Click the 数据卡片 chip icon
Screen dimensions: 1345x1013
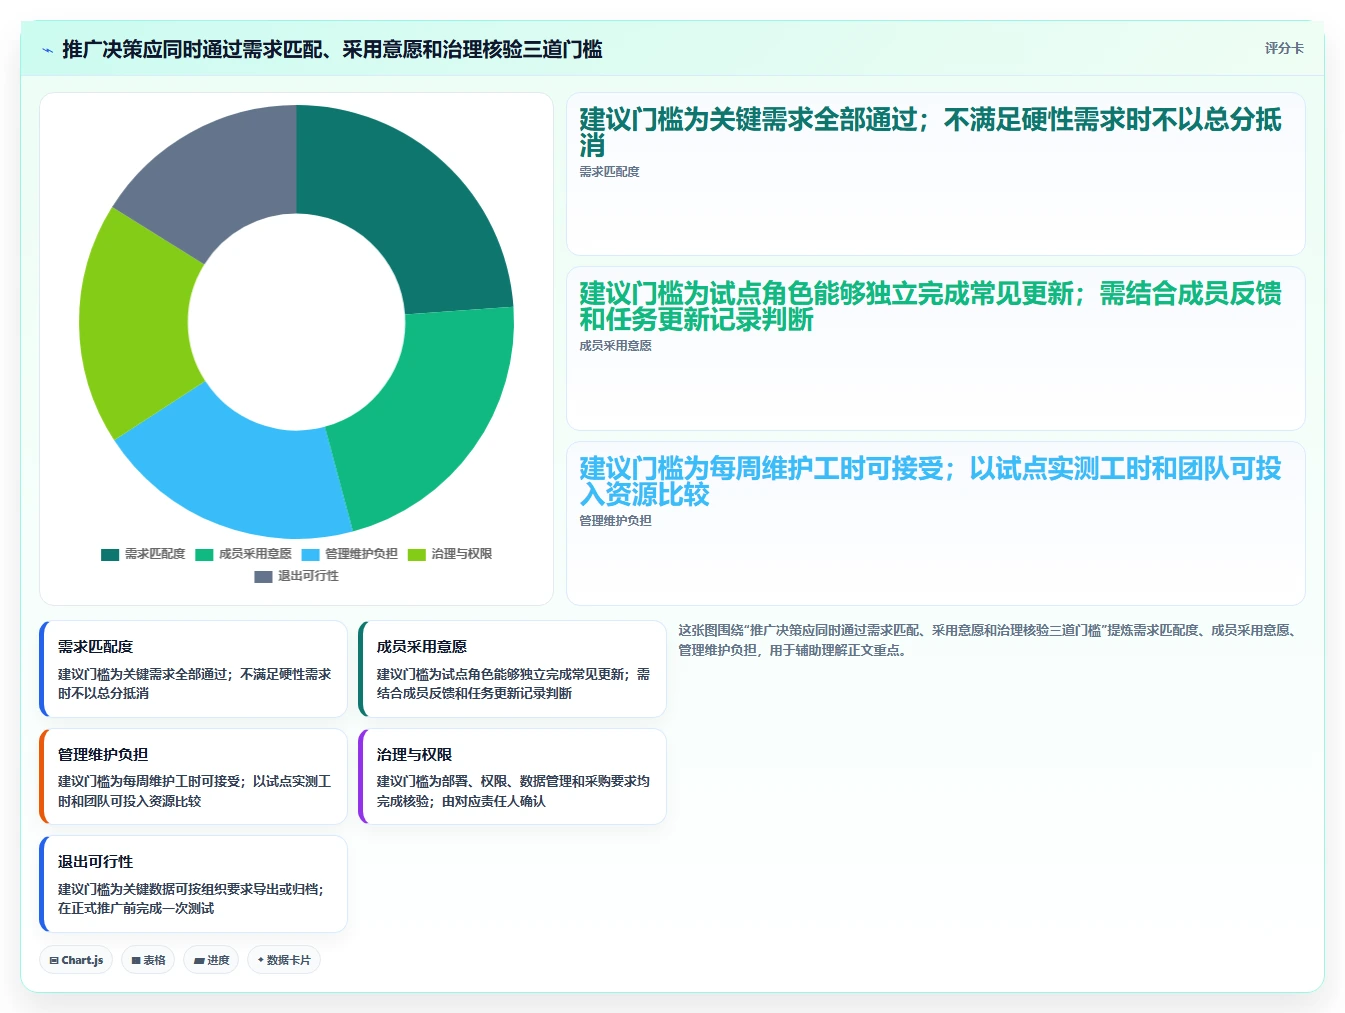(x=261, y=960)
